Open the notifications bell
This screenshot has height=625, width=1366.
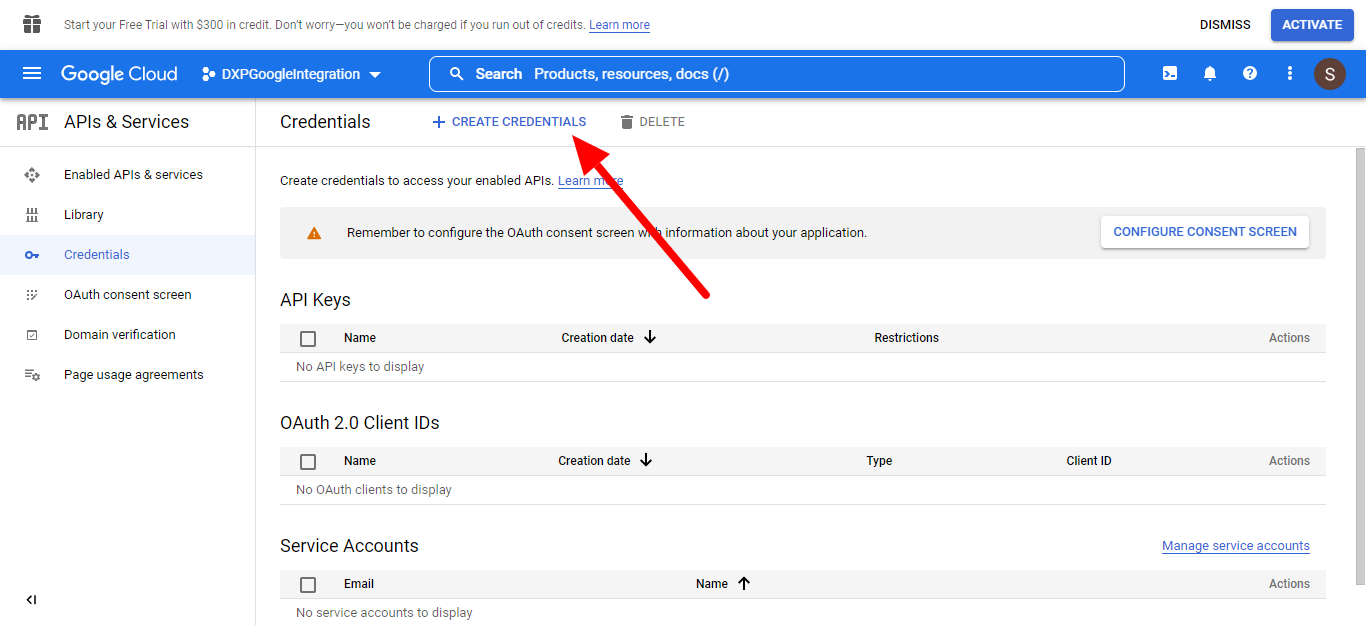pyautogui.click(x=1210, y=74)
